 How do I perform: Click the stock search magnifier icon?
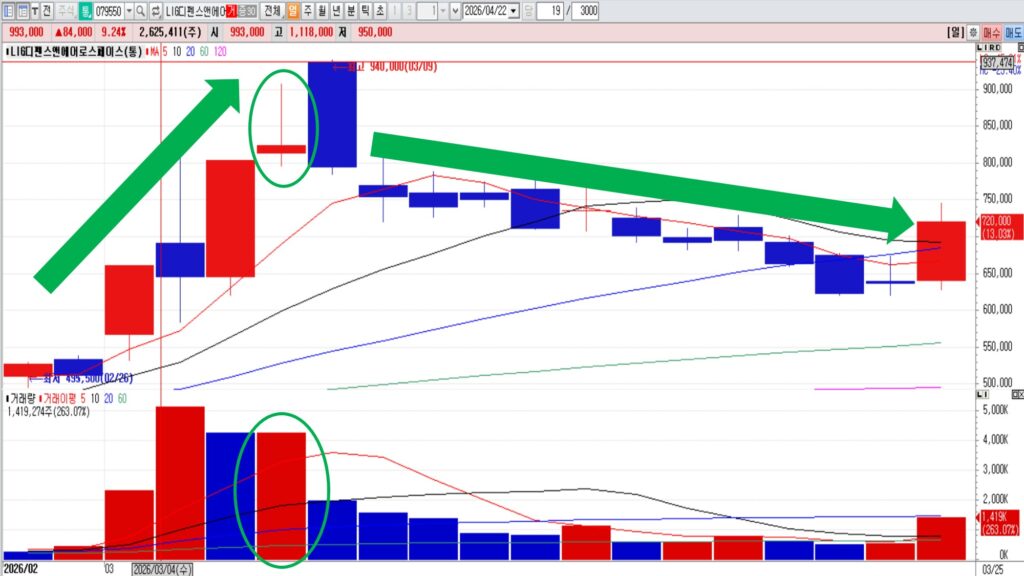click(141, 11)
